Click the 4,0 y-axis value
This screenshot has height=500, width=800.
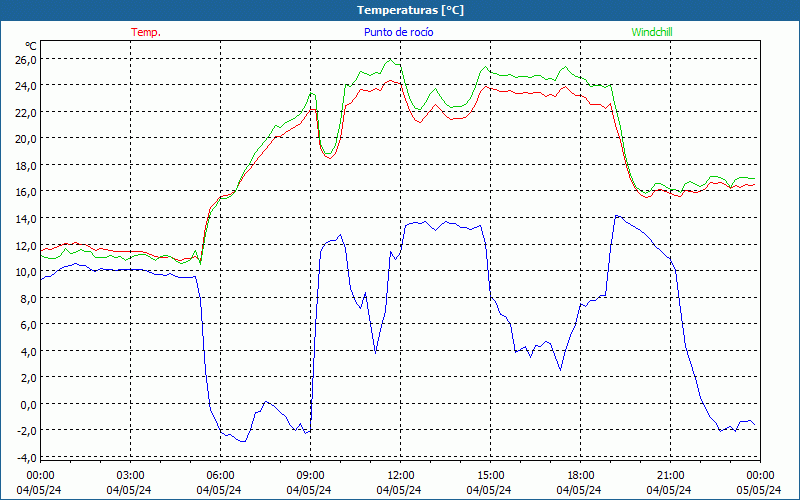(29, 352)
